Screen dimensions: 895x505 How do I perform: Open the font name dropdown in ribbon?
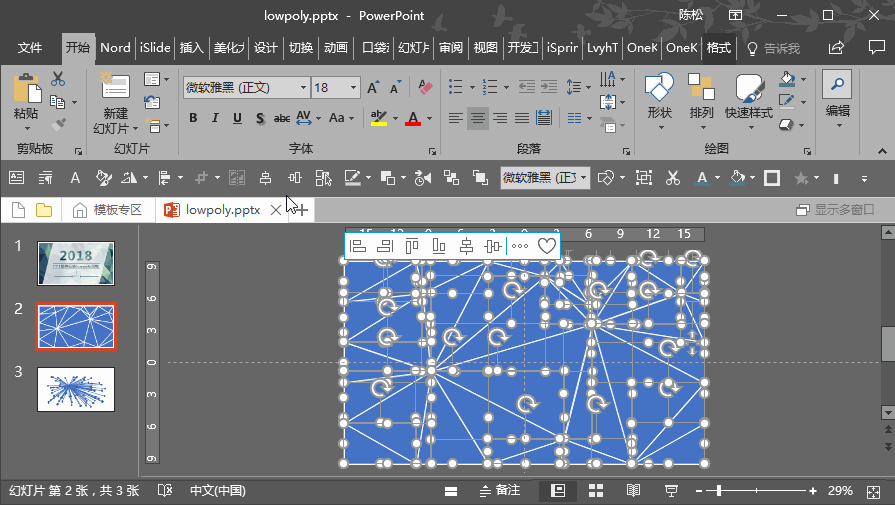click(302, 88)
